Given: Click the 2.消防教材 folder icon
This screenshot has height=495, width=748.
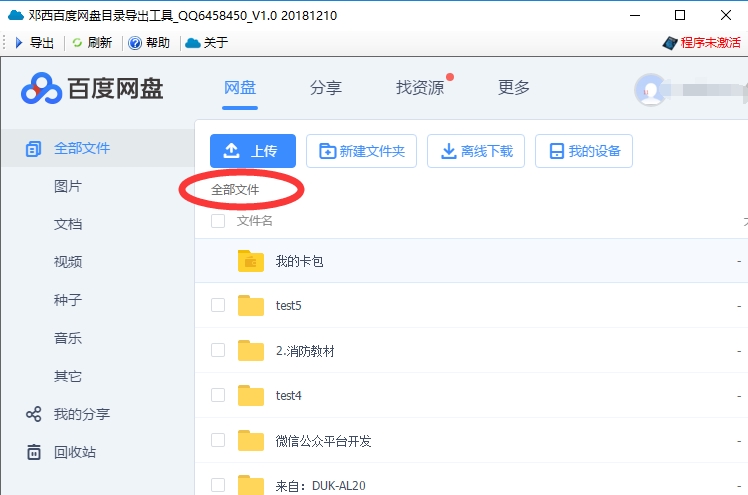Looking at the screenshot, I should tap(251, 351).
